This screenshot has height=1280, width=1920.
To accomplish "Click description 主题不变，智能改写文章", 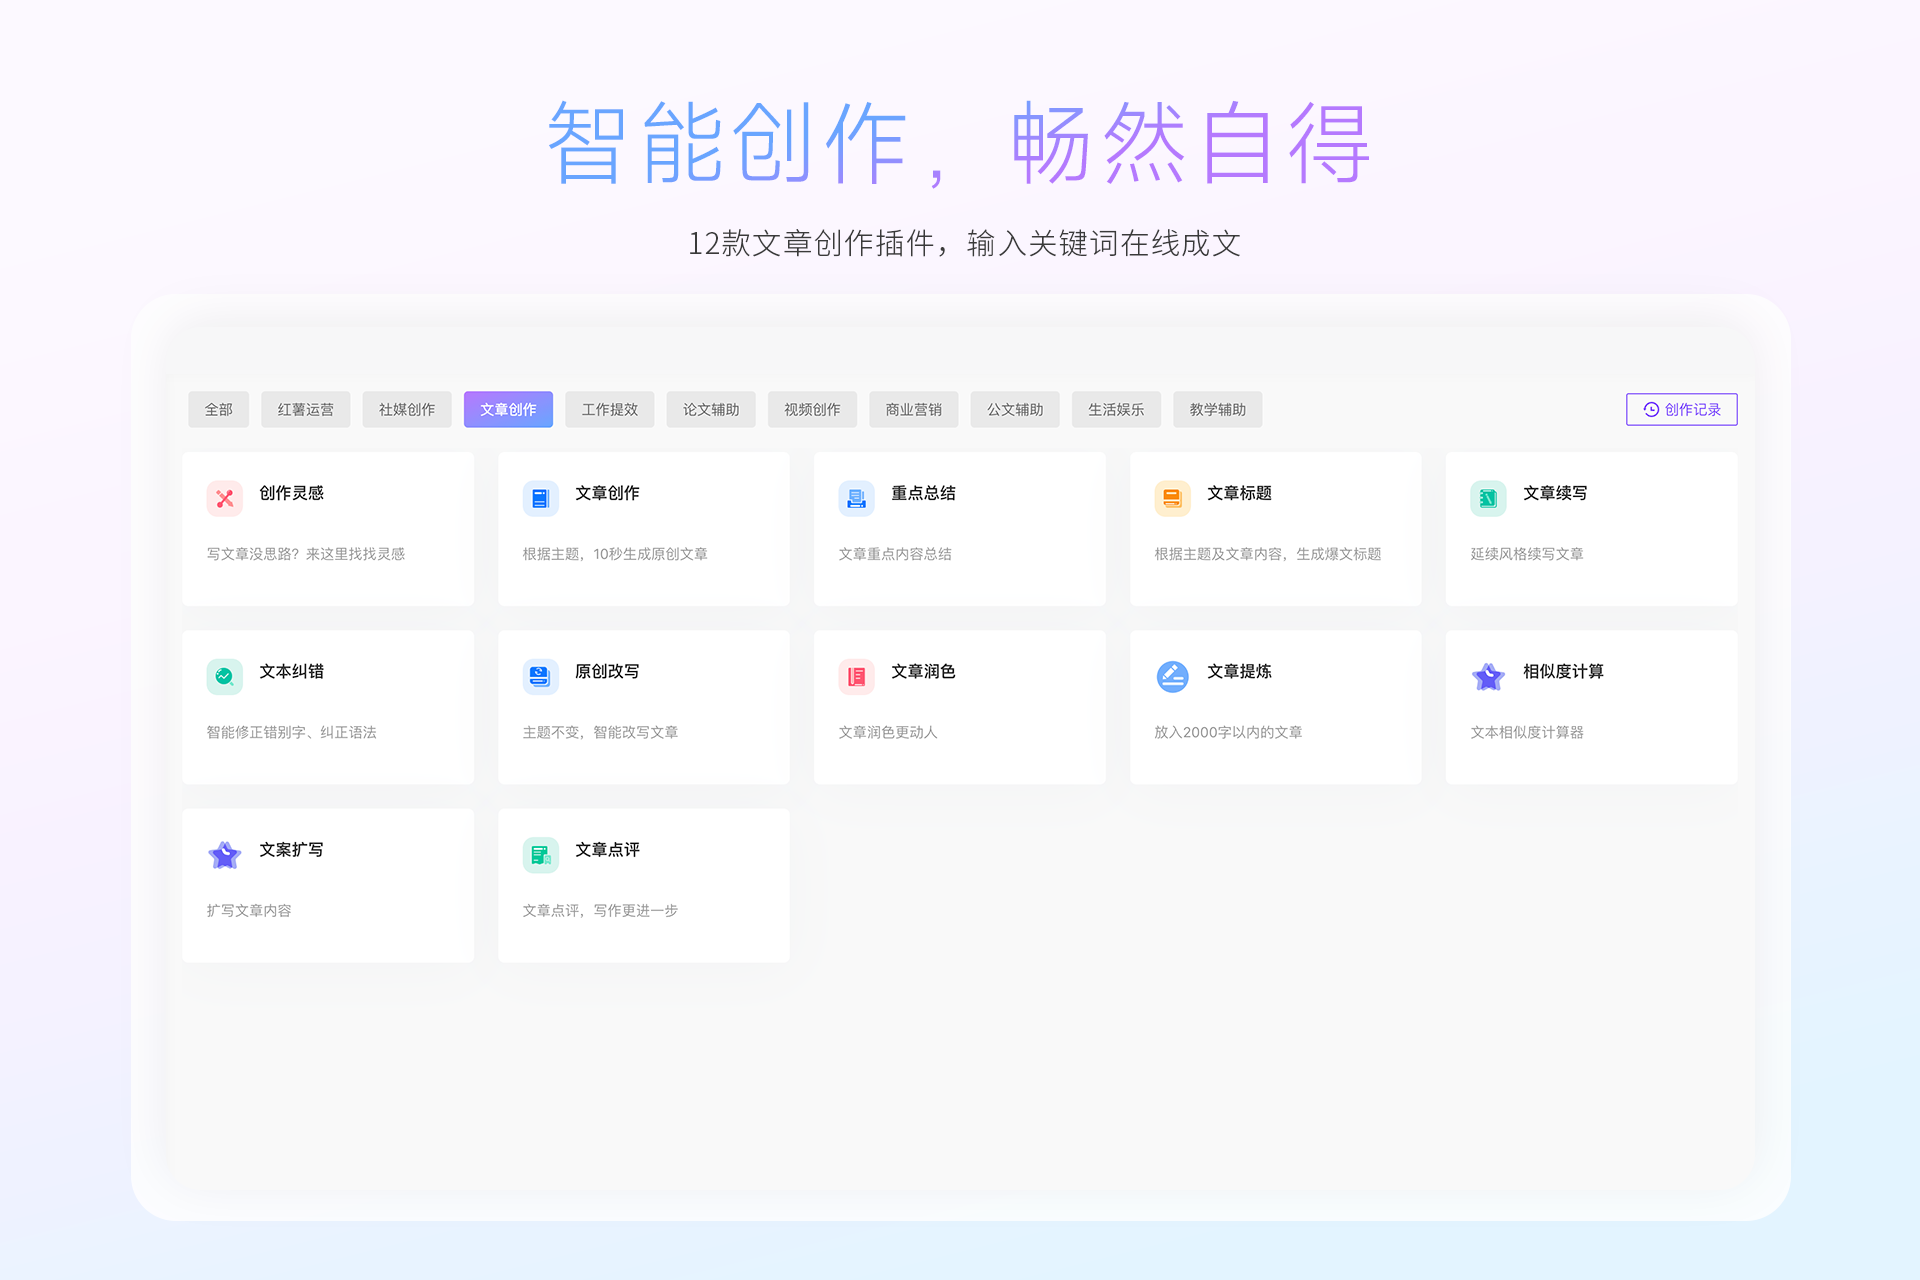I will point(600,733).
